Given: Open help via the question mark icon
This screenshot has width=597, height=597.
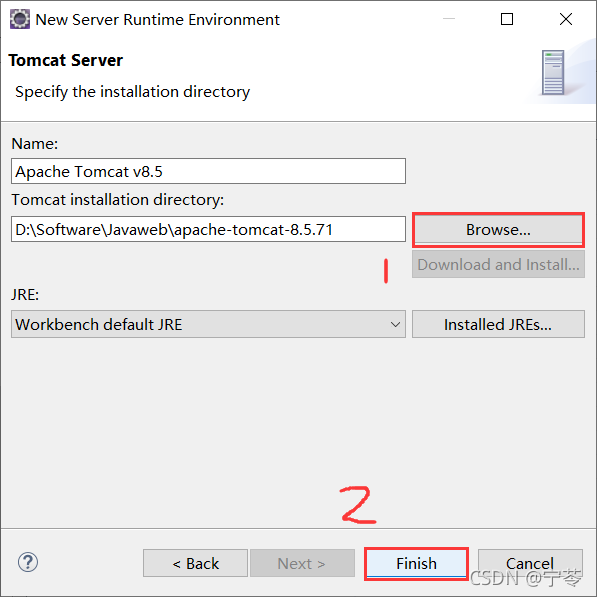Looking at the screenshot, I should click(x=28, y=562).
